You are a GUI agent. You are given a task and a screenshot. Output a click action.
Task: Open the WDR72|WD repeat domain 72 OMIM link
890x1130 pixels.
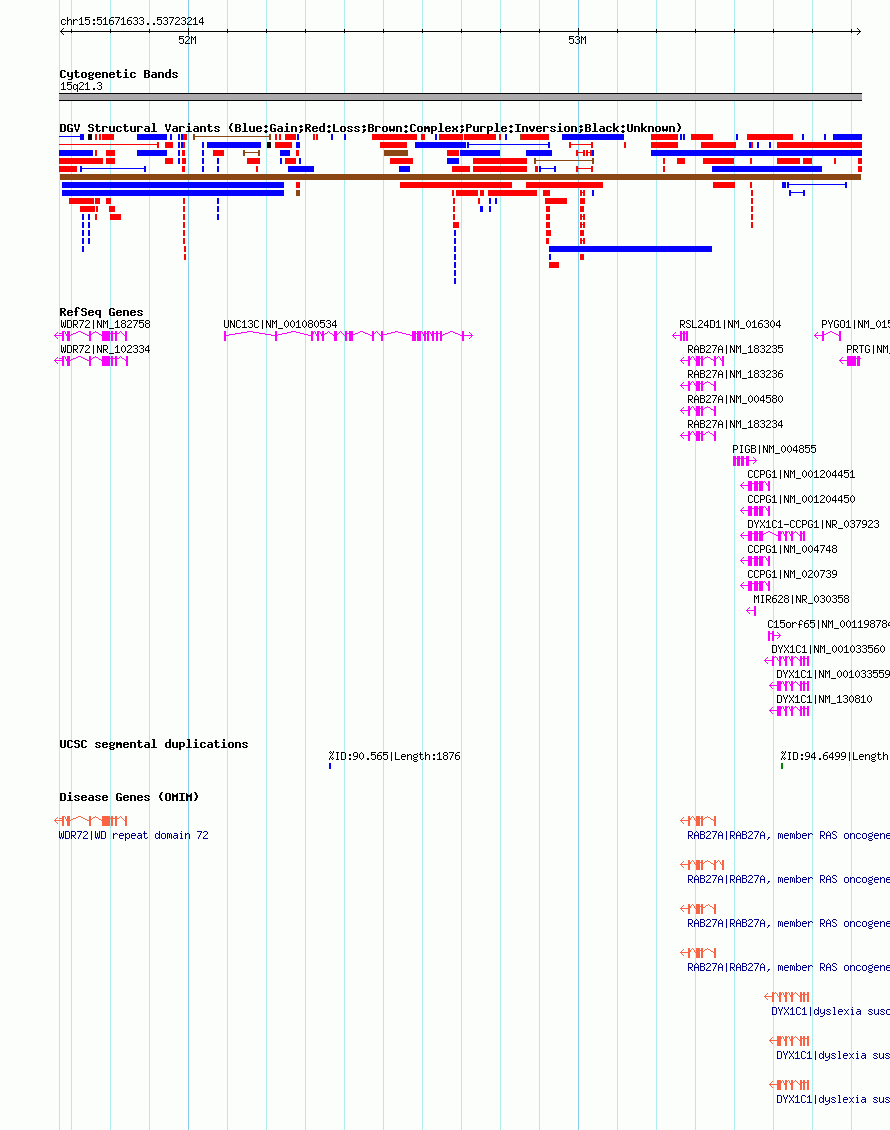(x=134, y=836)
